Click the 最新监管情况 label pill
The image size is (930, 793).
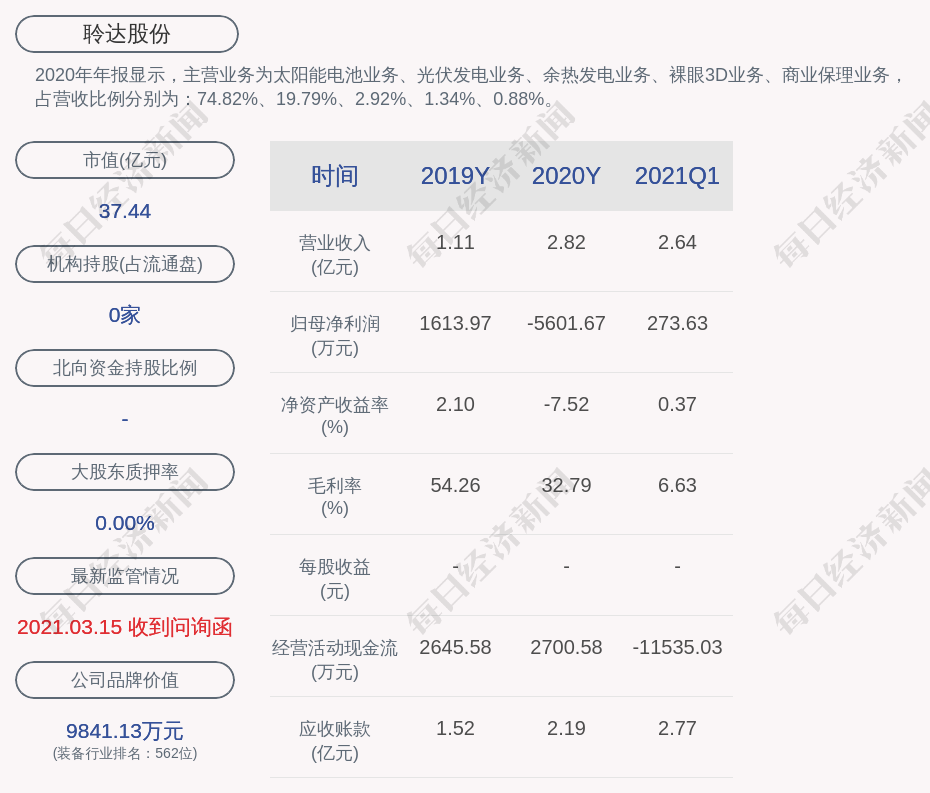click(x=125, y=576)
